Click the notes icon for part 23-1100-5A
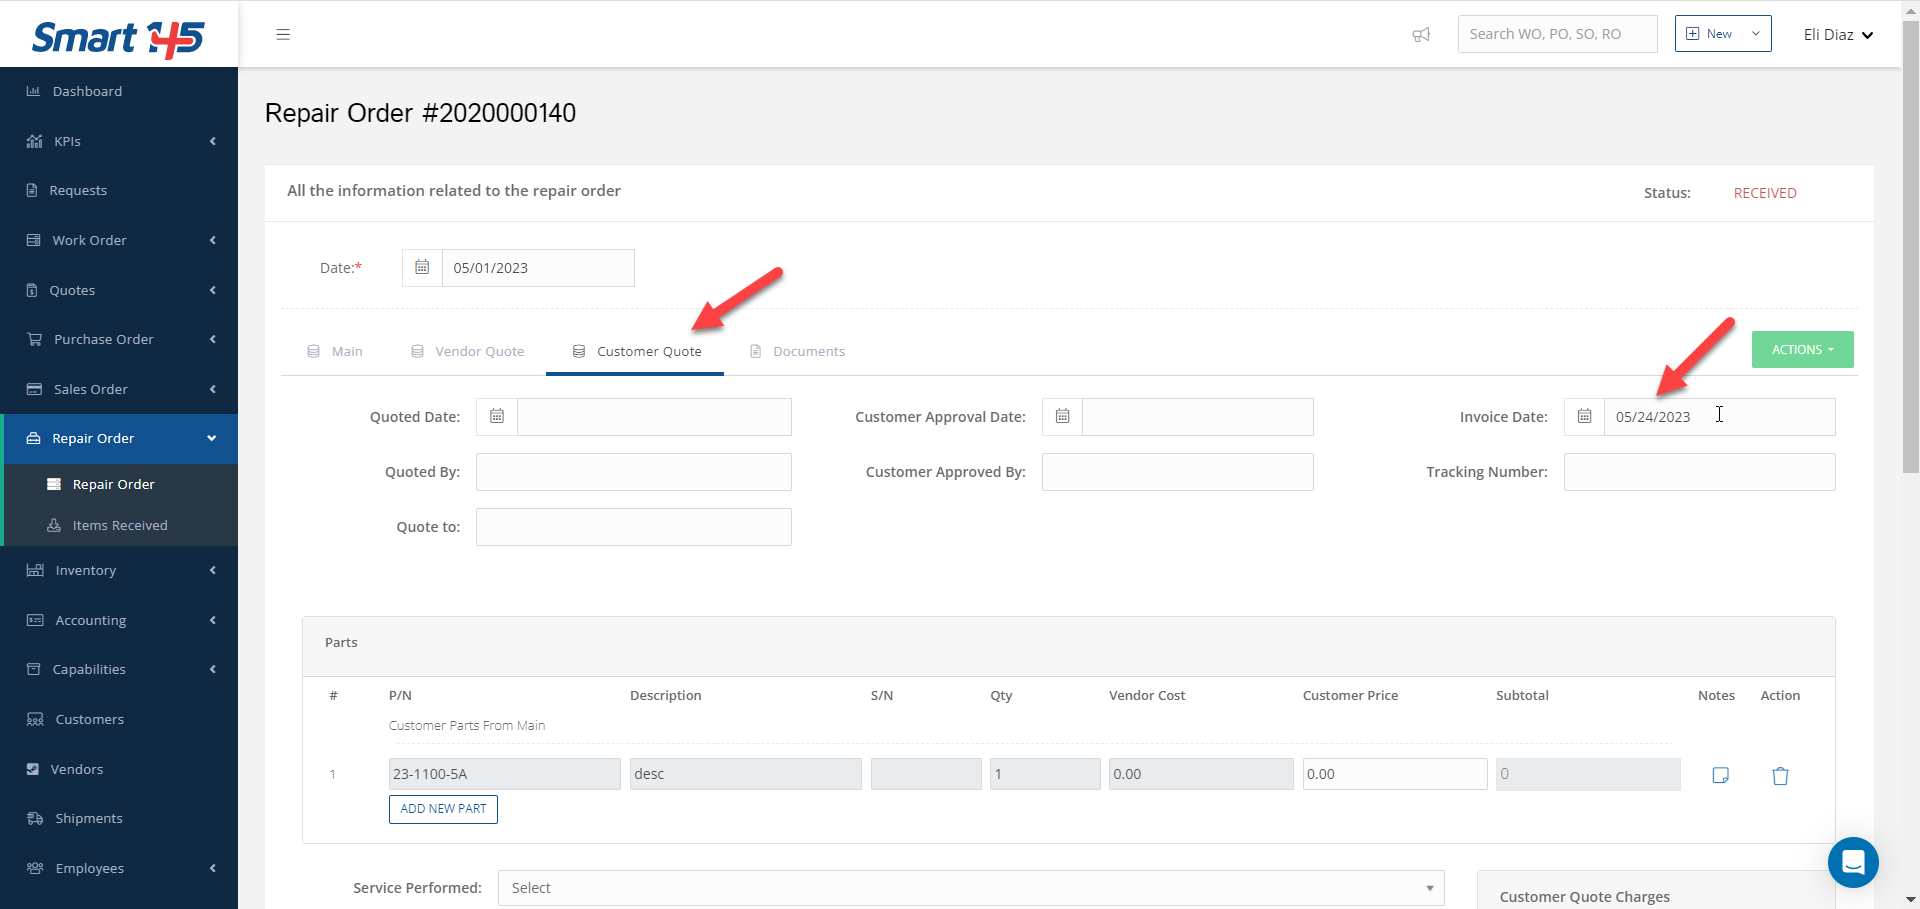Viewport: 1920px width, 909px height. click(x=1720, y=775)
